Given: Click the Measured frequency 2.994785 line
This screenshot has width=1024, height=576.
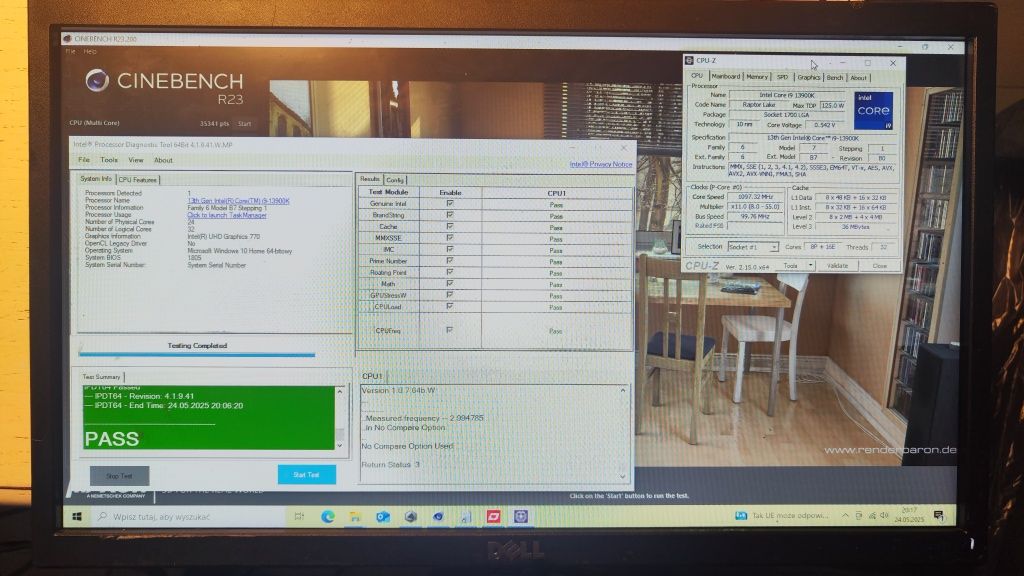Looking at the screenshot, I should click(424, 418).
